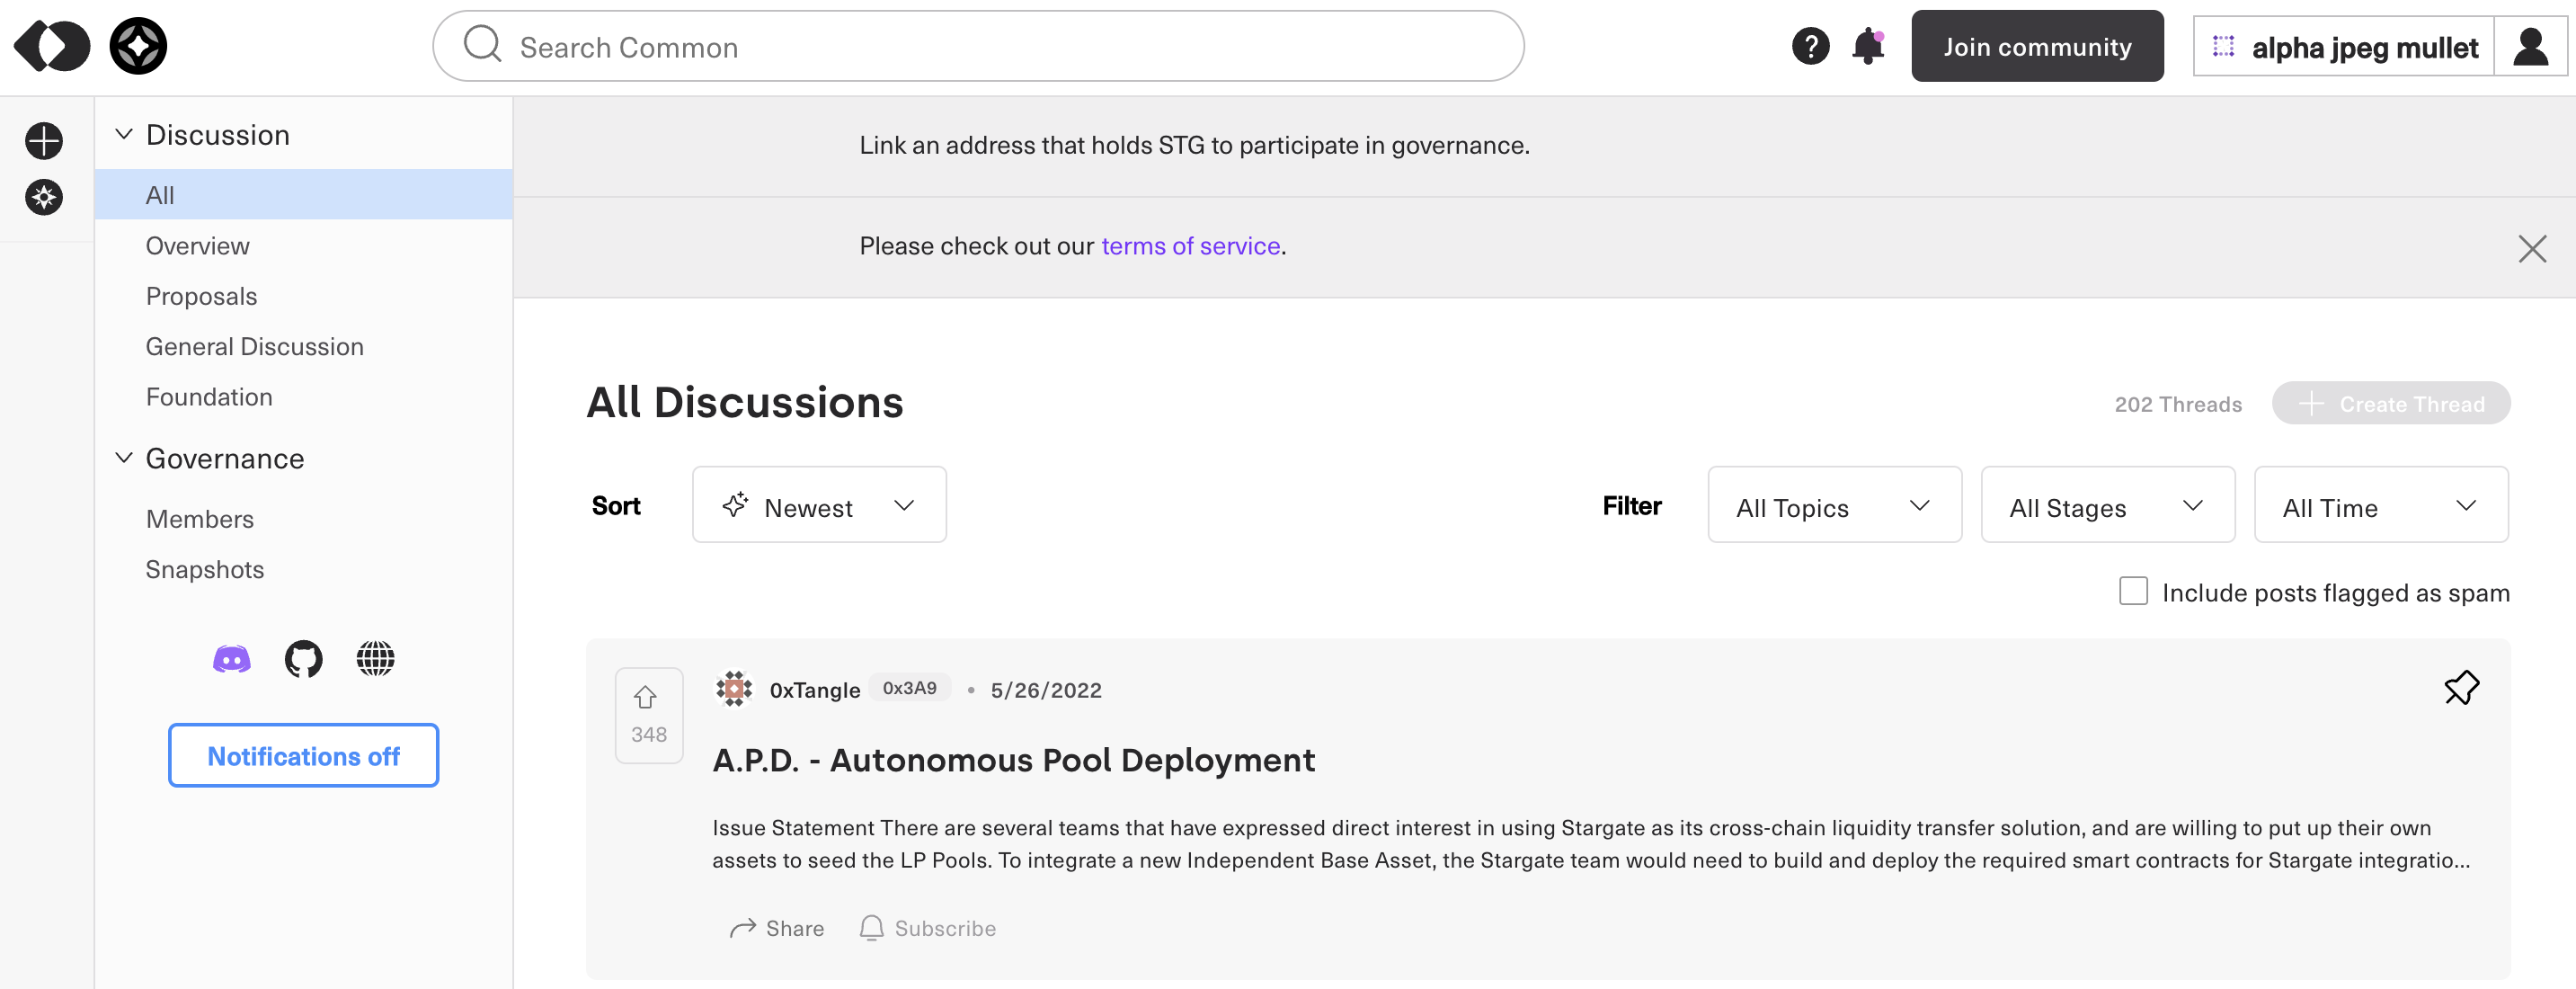This screenshot has width=2576, height=989.
Task: Select Proposals in the sidebar
Action: [x=201, y=296]
